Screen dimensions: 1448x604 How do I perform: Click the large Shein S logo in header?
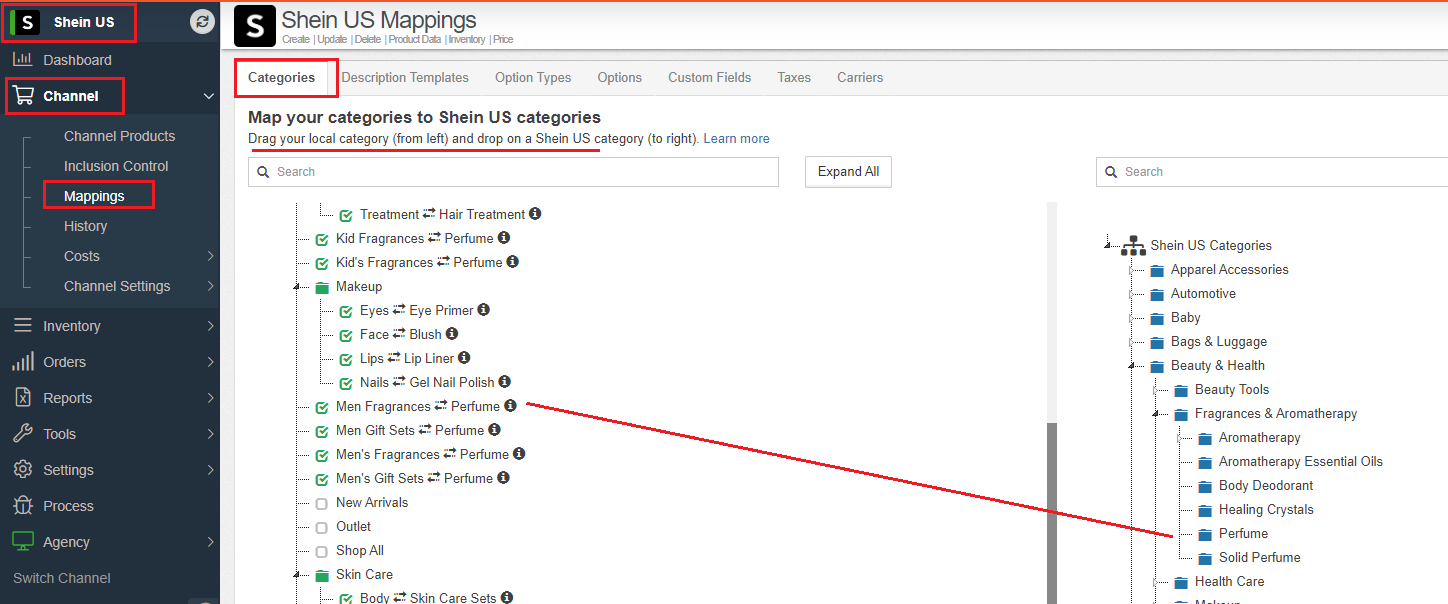click(x=255, y=26)
